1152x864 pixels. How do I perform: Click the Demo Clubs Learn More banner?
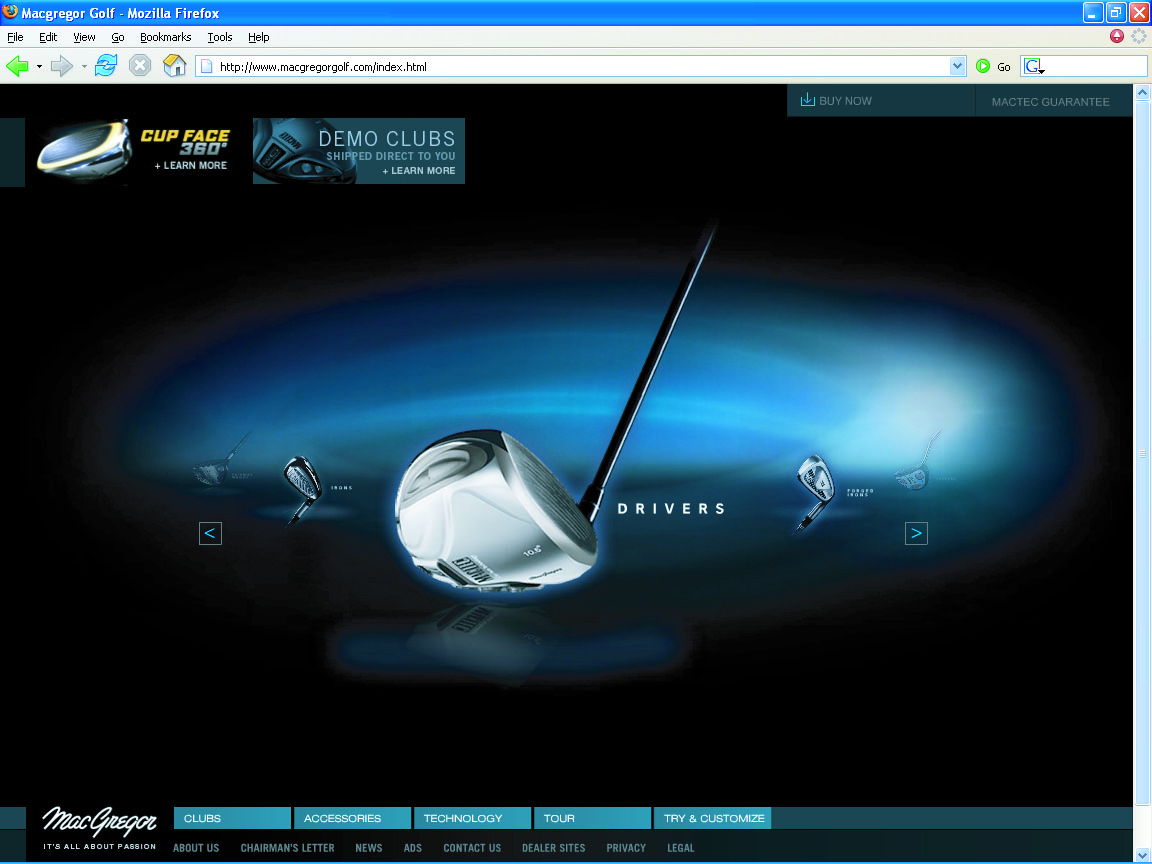[359, 151]
